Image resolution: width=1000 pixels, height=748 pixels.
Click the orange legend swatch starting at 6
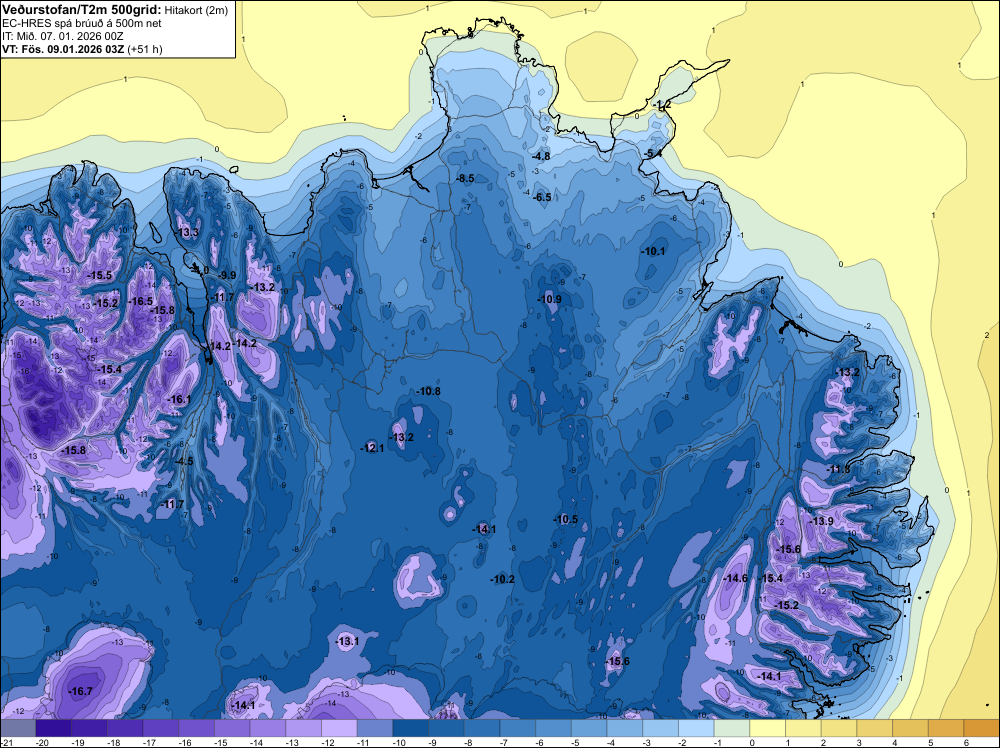click(982, 728)
